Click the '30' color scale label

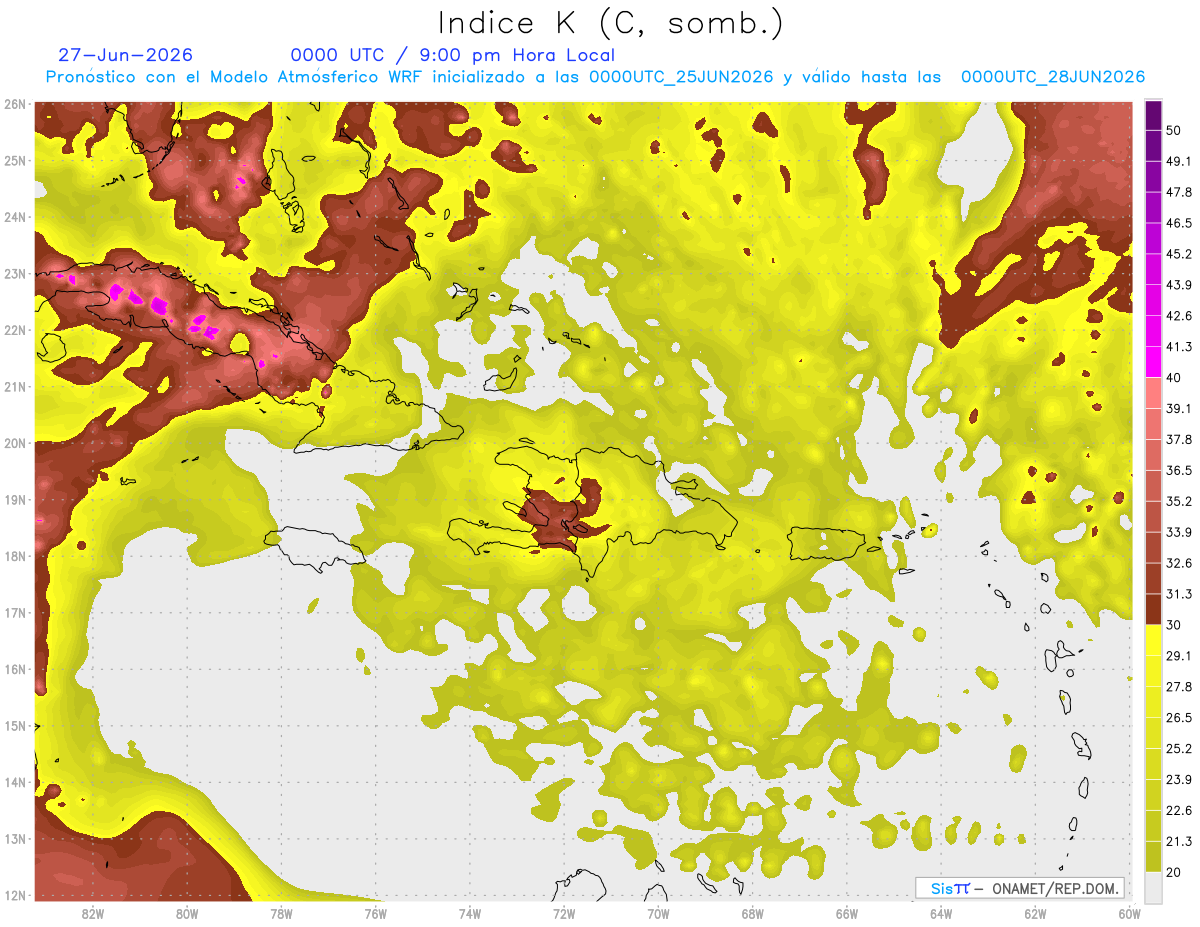coord(1175,625)
